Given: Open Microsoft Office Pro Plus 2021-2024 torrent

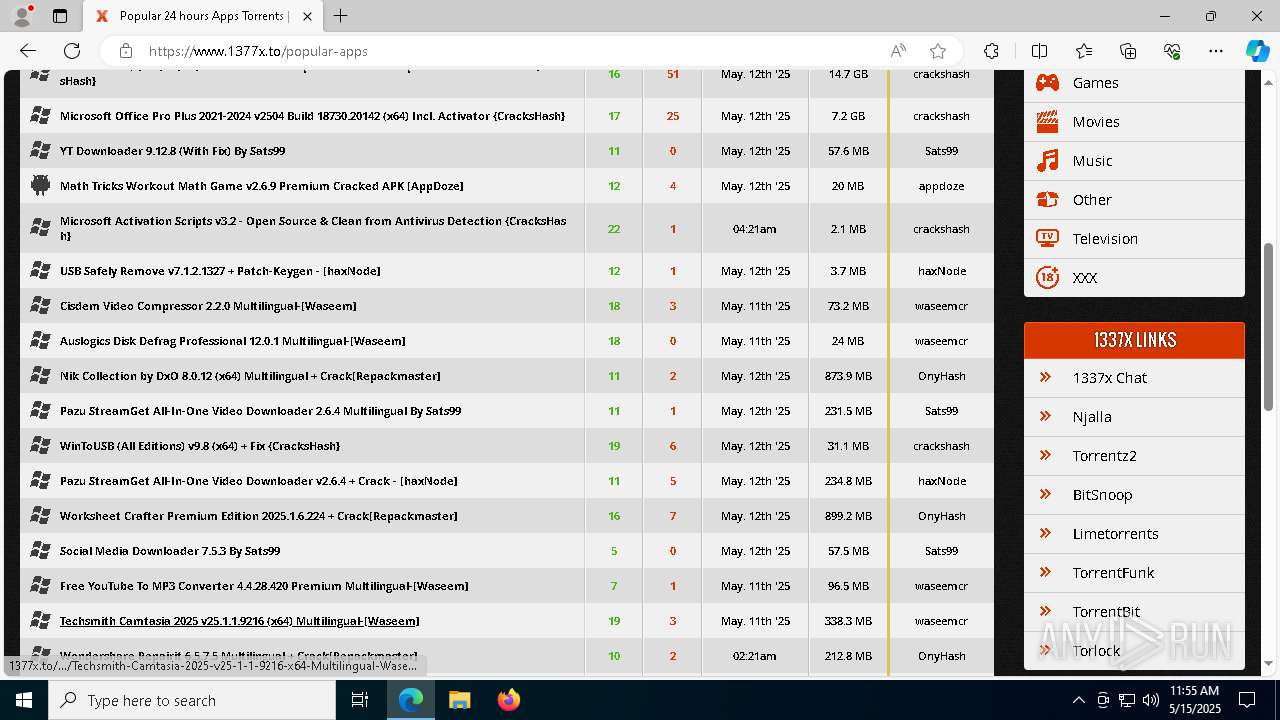Looking at the screenshot, I should [x=312, y=116].
